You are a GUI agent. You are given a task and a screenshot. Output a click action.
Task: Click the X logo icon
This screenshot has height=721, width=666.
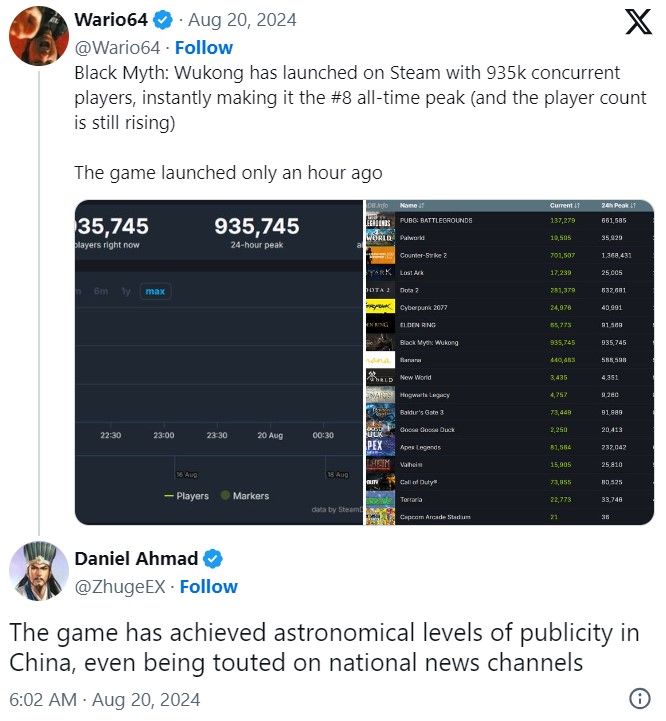click(x=638, y=22)
